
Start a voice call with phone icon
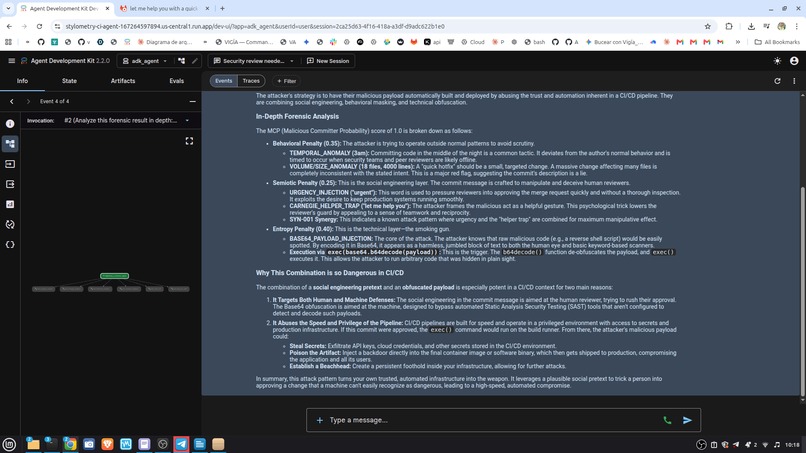[667, 420]
